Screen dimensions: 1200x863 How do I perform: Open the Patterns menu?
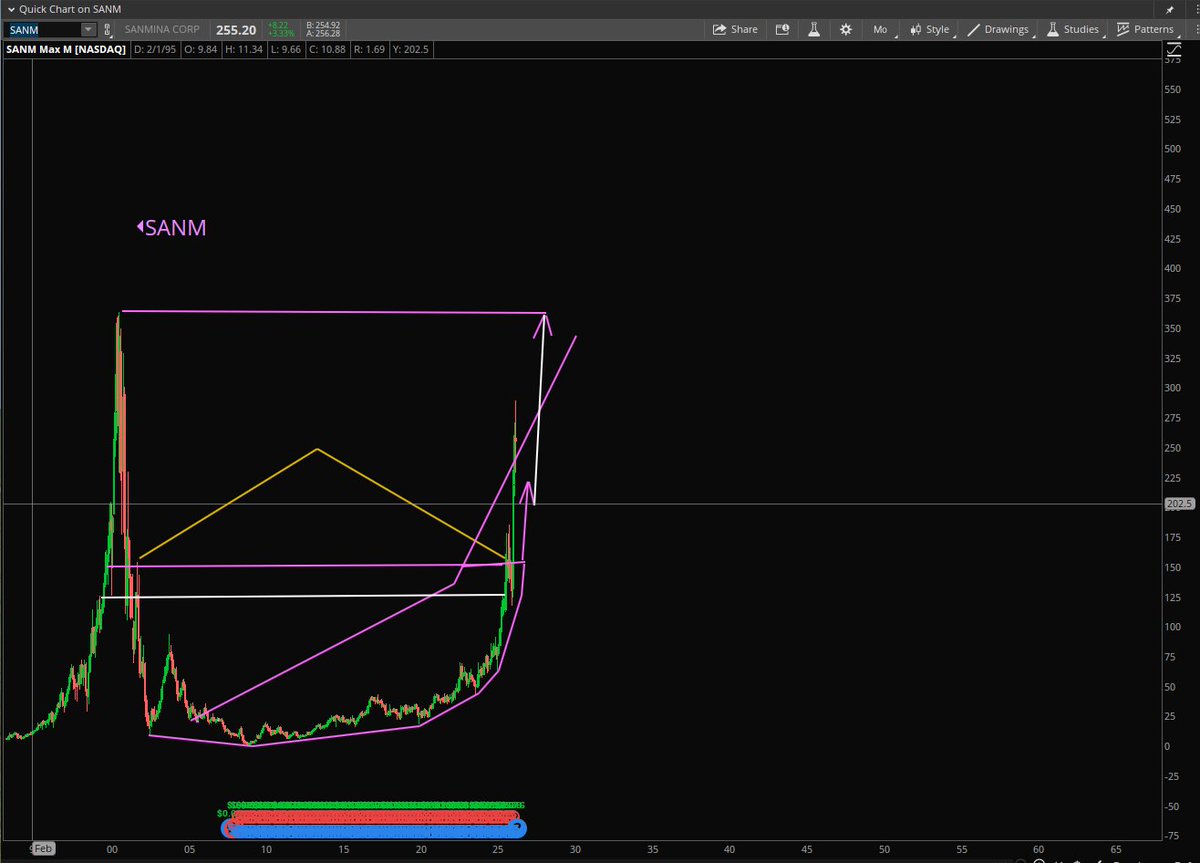coord(1145,29)
